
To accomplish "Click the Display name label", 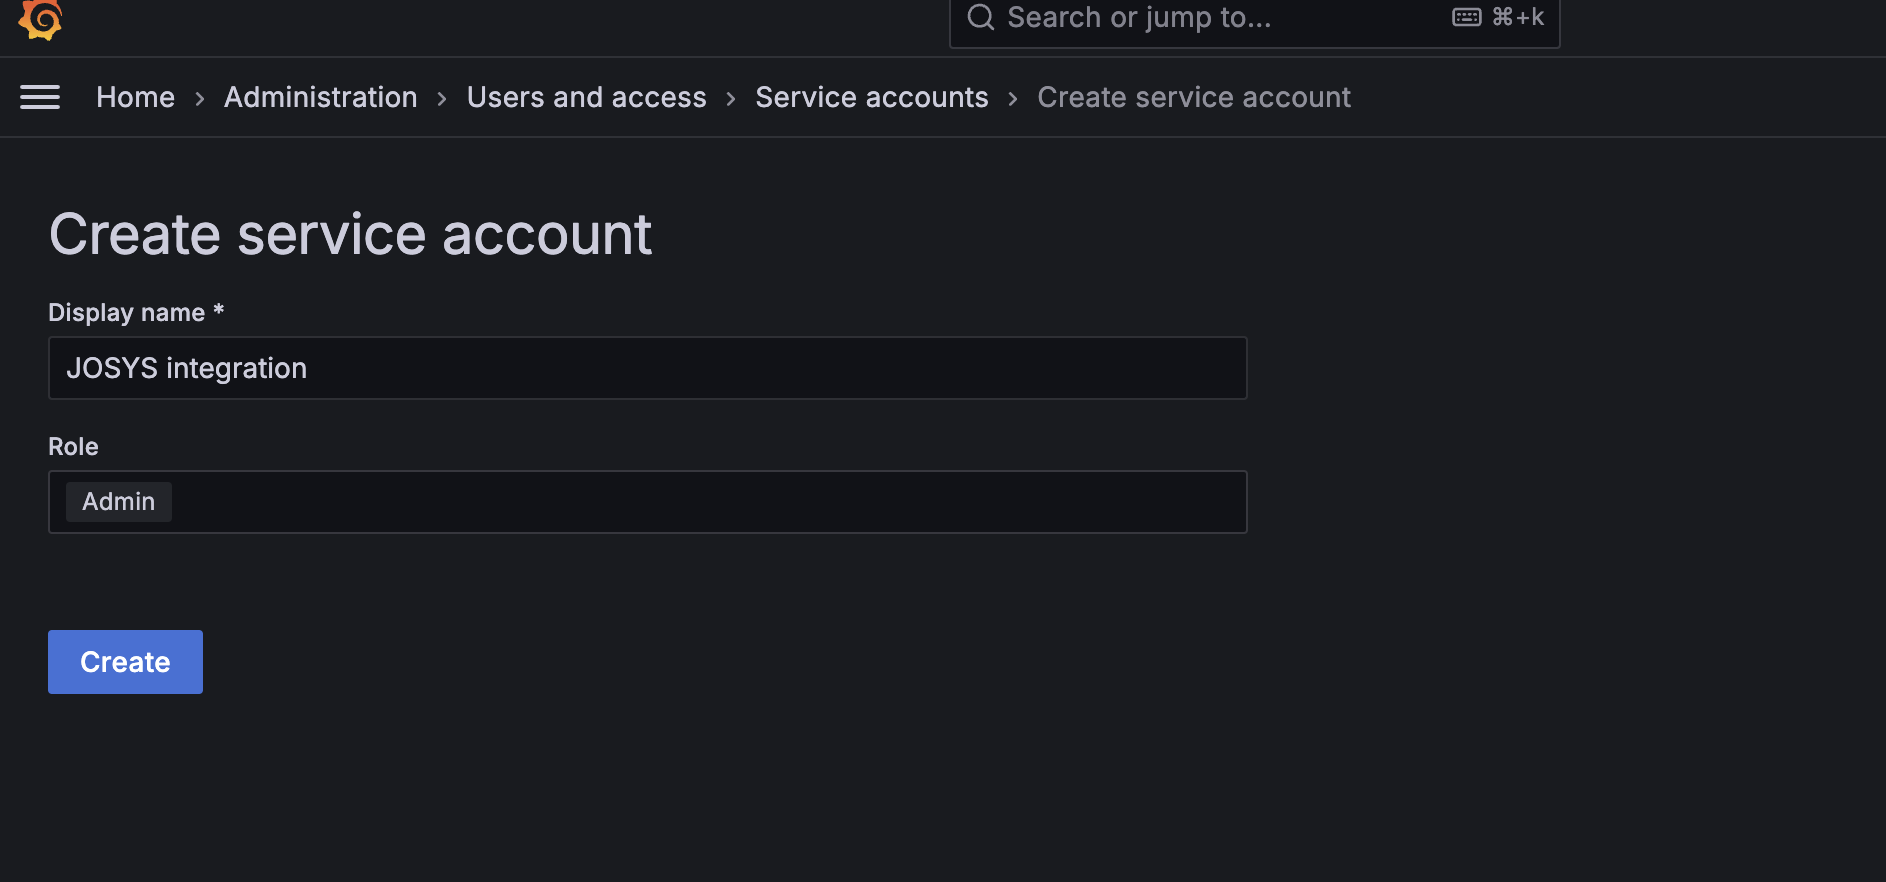I will (x=126, y=313).
